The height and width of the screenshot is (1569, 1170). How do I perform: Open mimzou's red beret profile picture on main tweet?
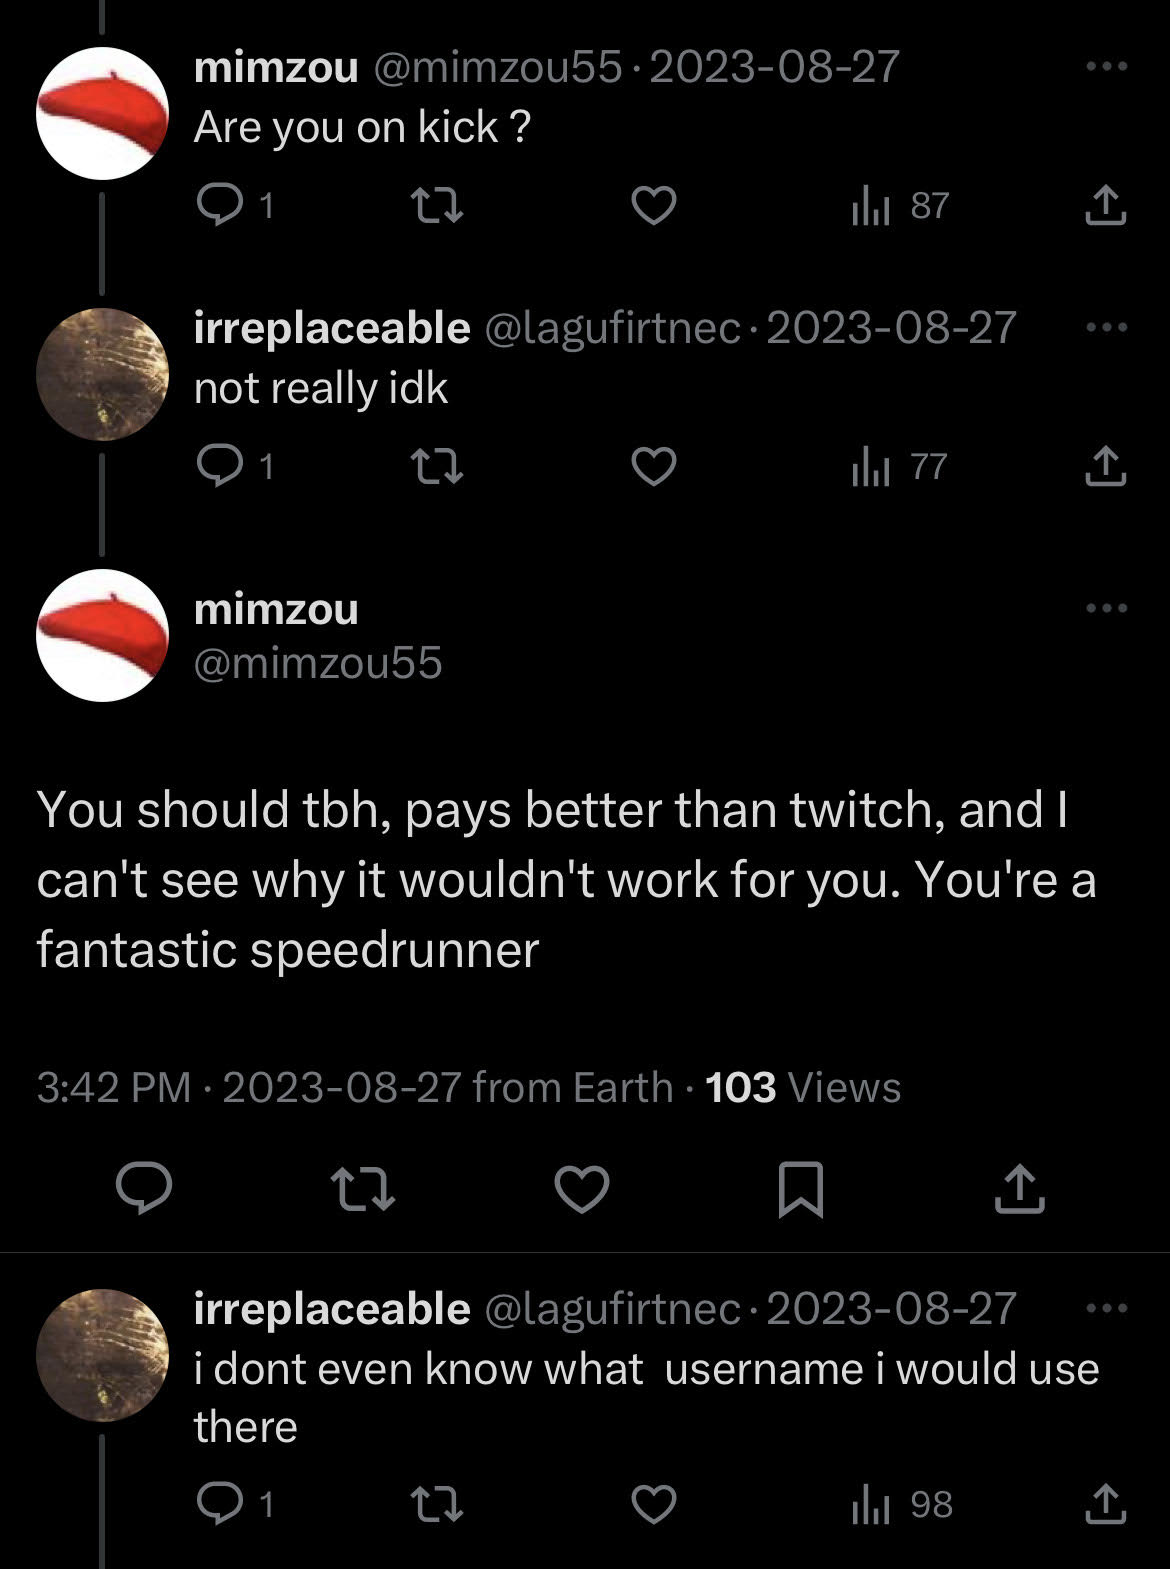pos(102,636)
